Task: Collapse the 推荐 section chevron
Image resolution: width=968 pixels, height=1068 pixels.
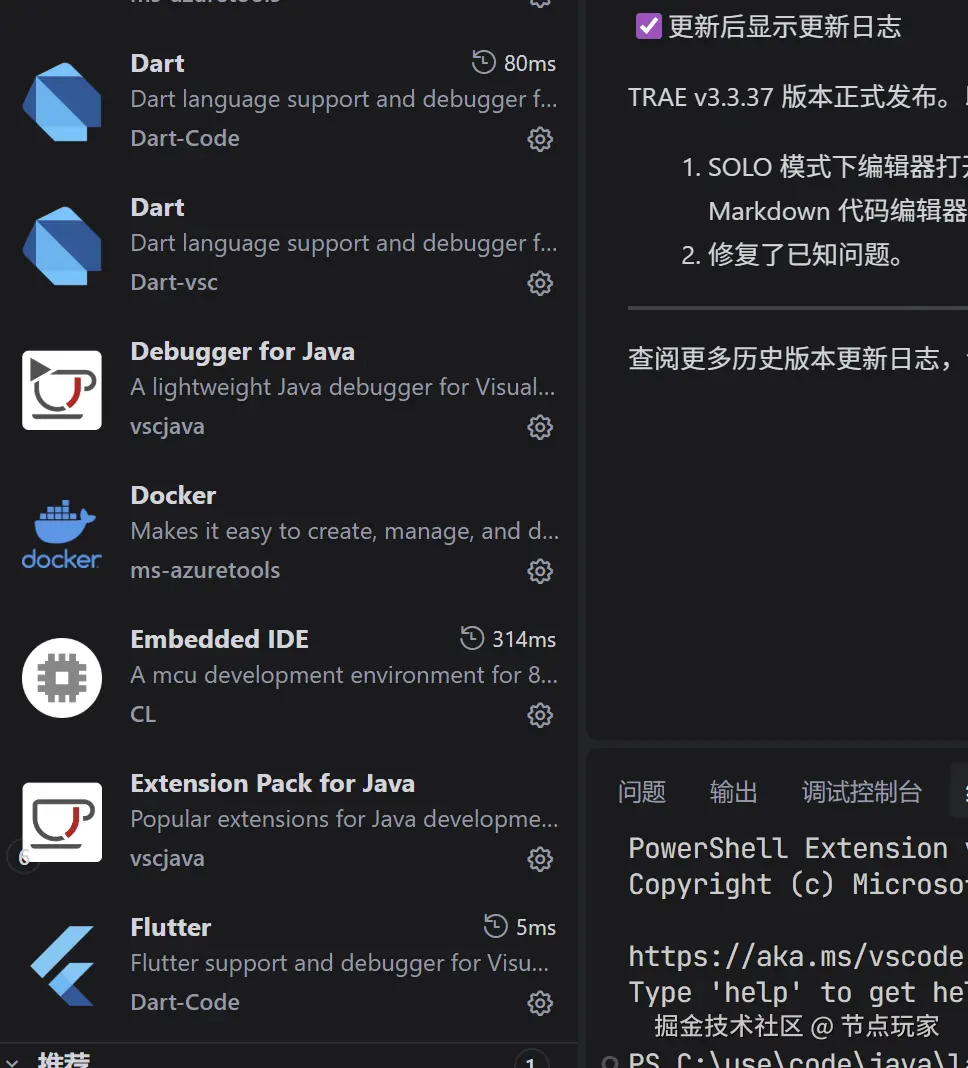Action: pos(12,1061)
